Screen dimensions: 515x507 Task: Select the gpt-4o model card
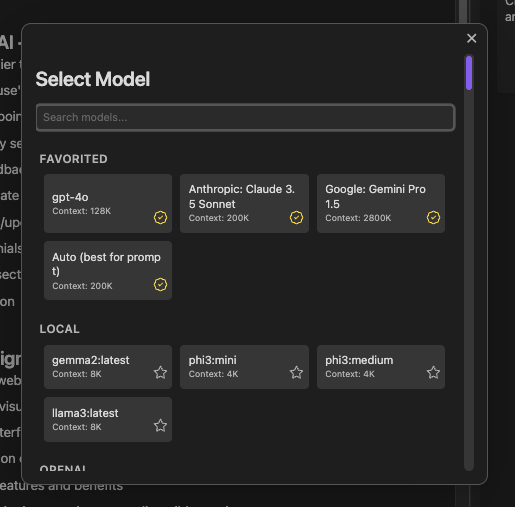(108, 203)
